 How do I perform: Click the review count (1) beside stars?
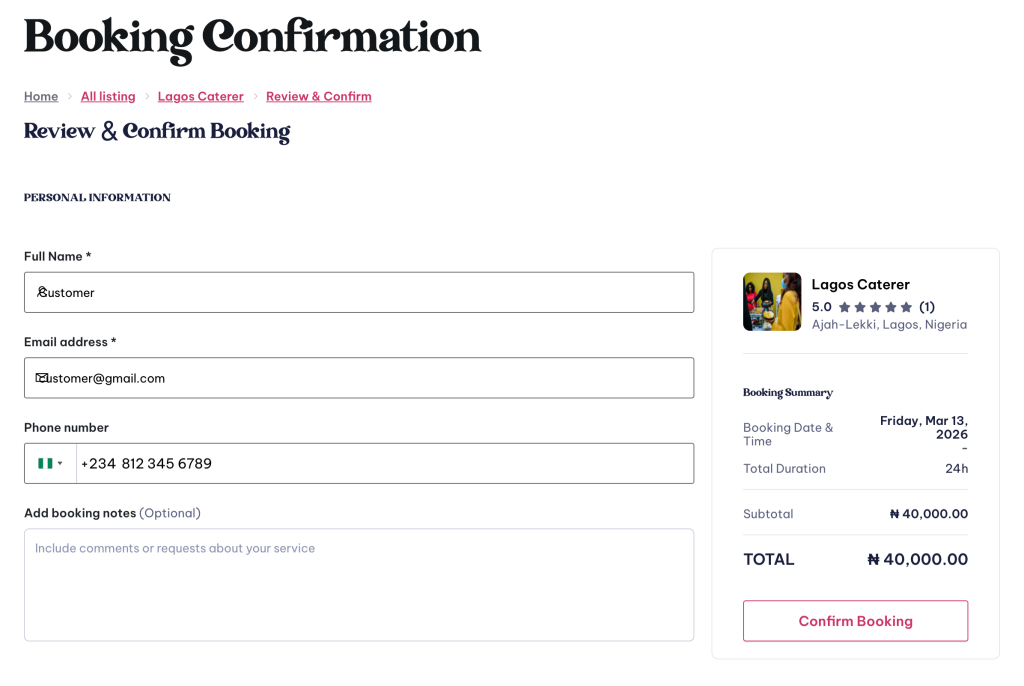(x=927, y=307)
